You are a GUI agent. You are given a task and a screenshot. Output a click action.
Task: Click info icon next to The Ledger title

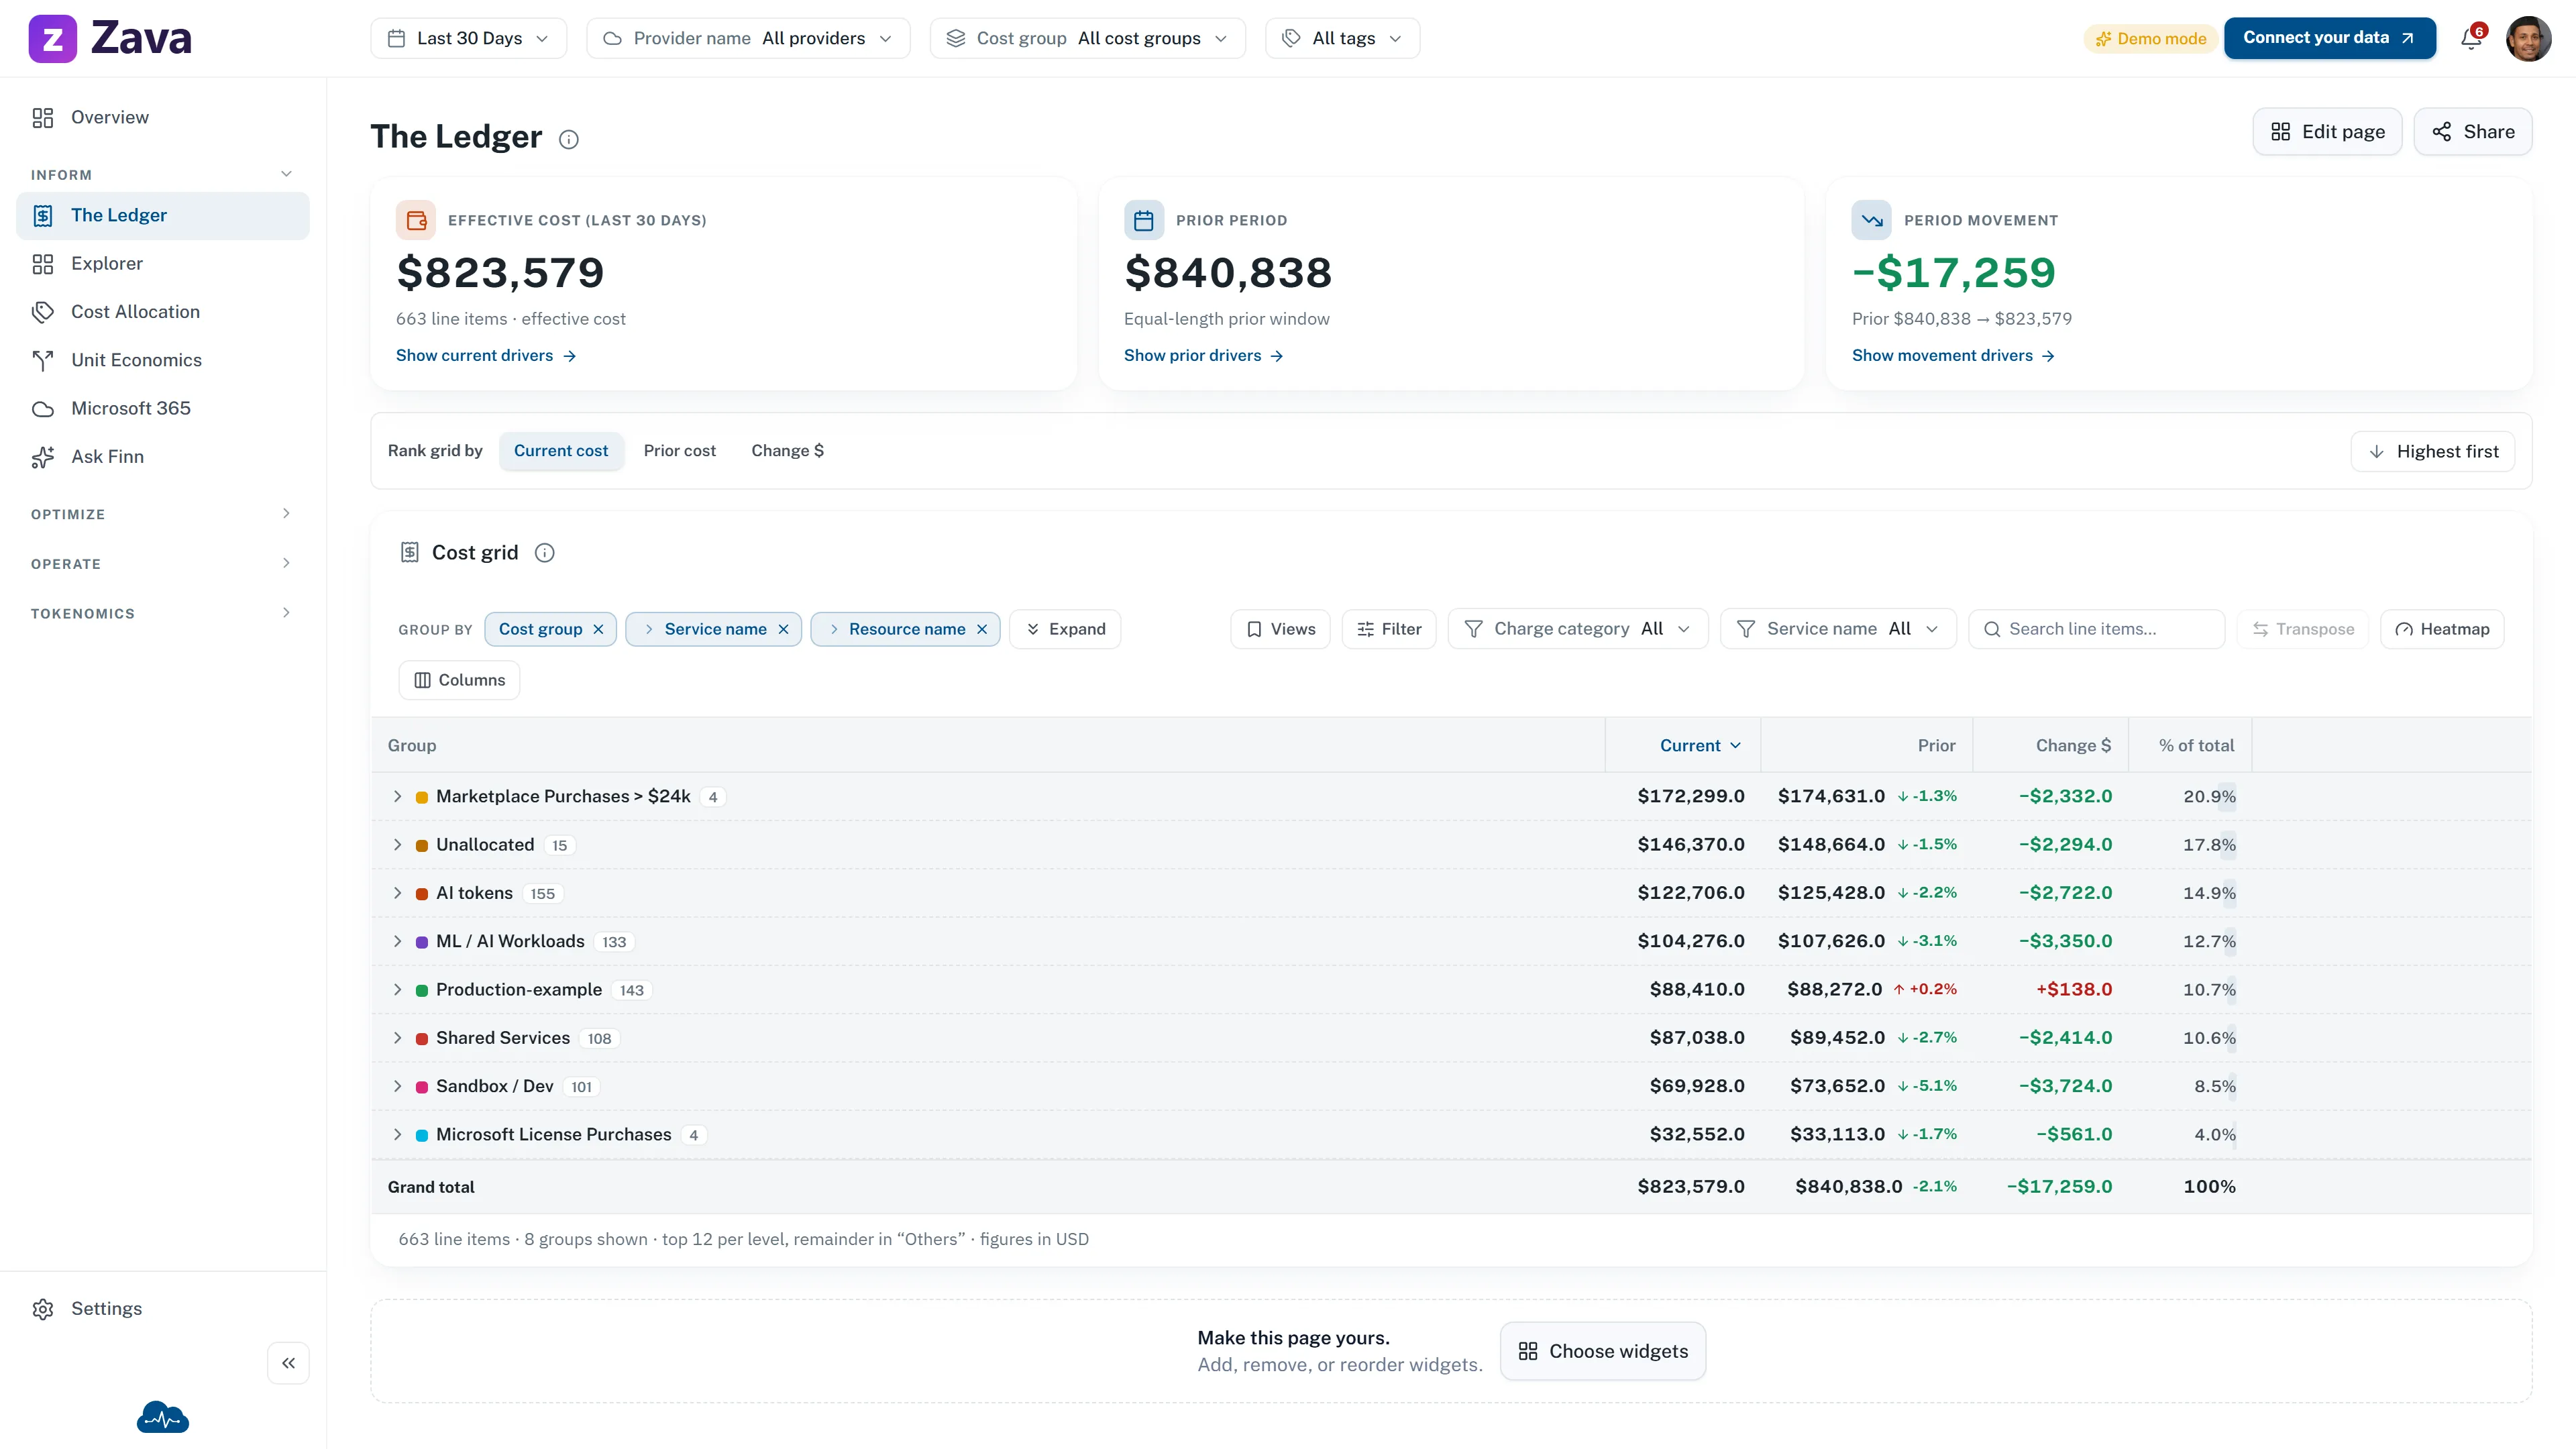569,139
